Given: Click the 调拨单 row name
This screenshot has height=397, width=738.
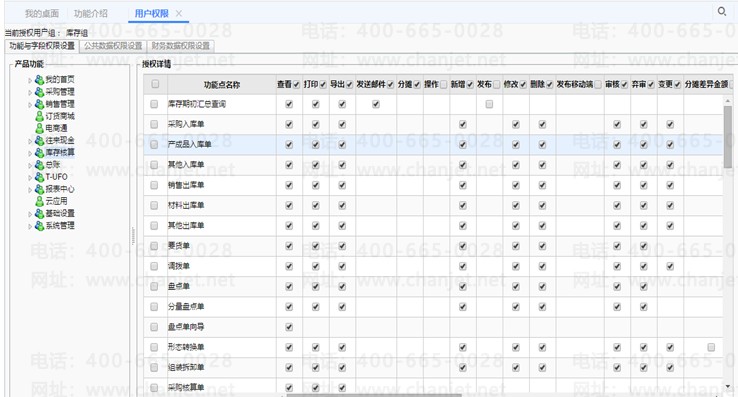Looking at the screenshot, I should point(179,266).
